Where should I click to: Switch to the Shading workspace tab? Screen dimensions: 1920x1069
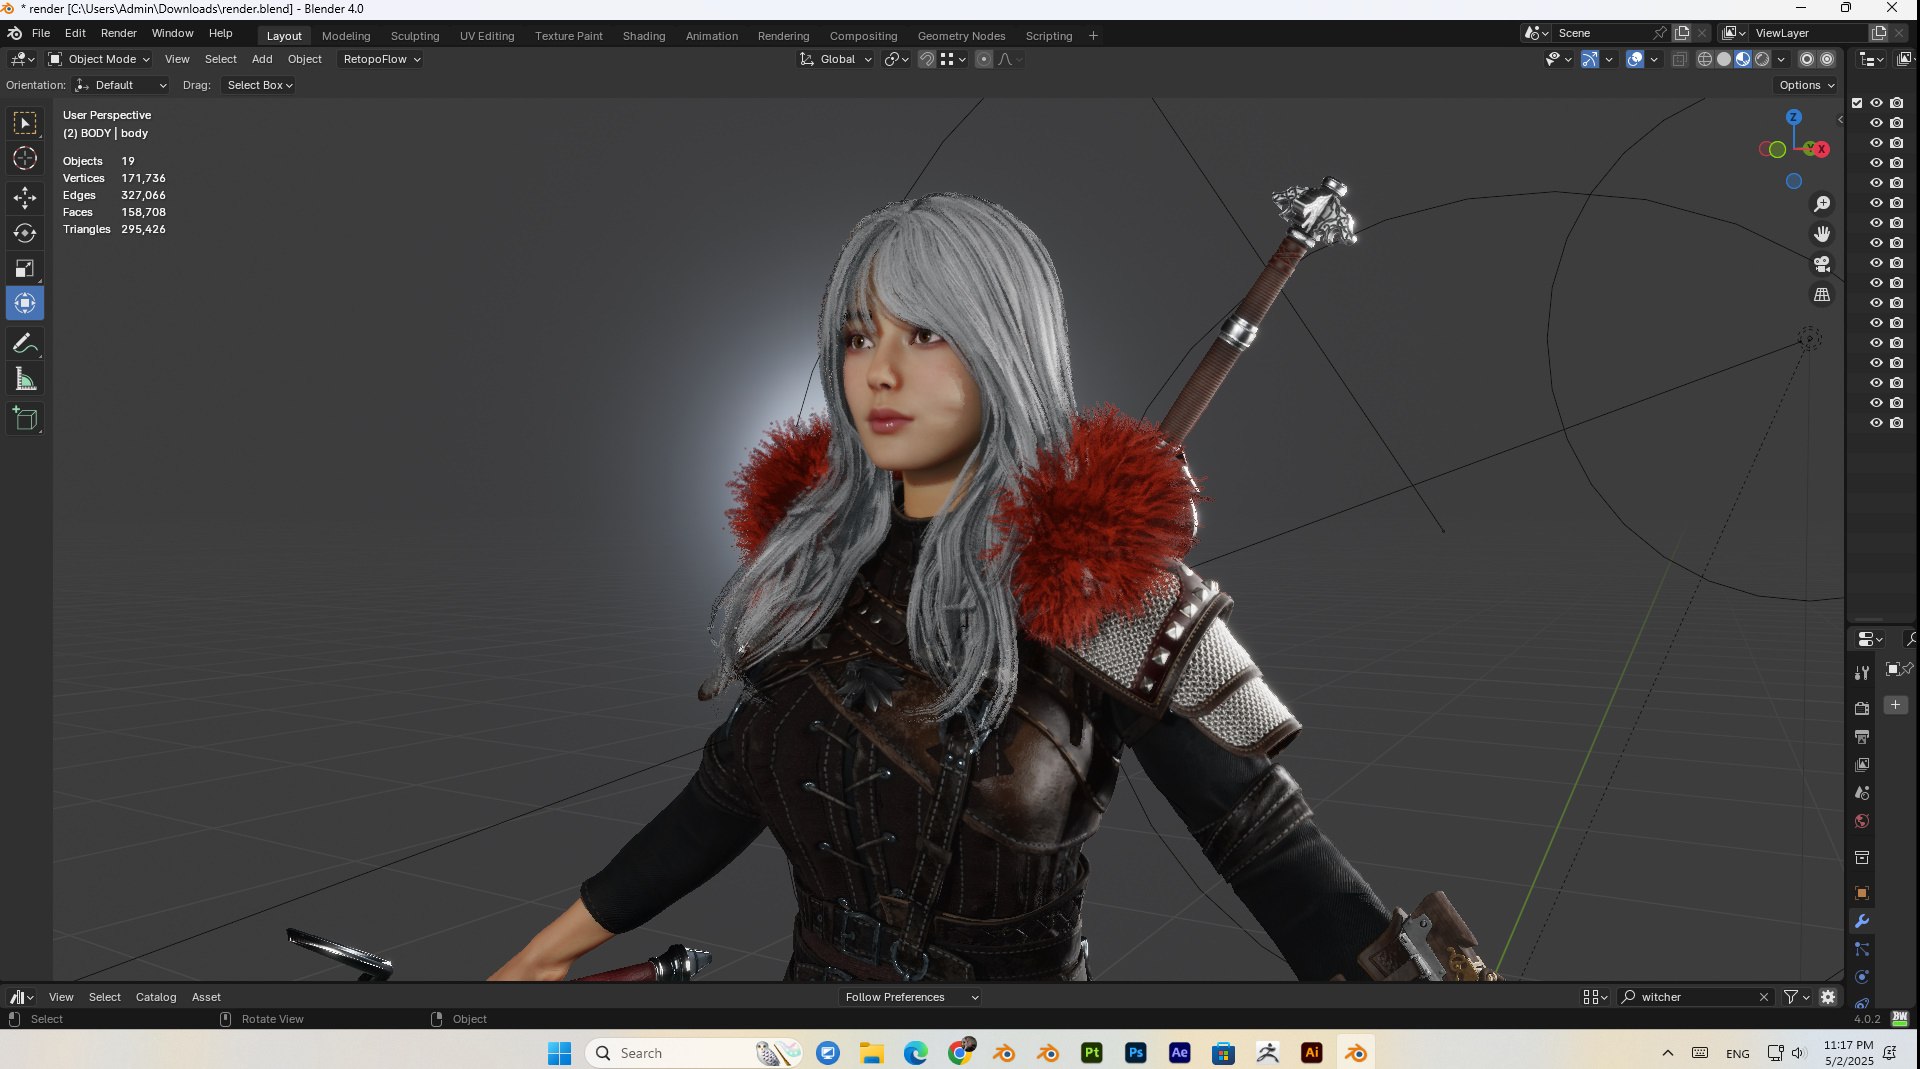[x=644, y=36]
